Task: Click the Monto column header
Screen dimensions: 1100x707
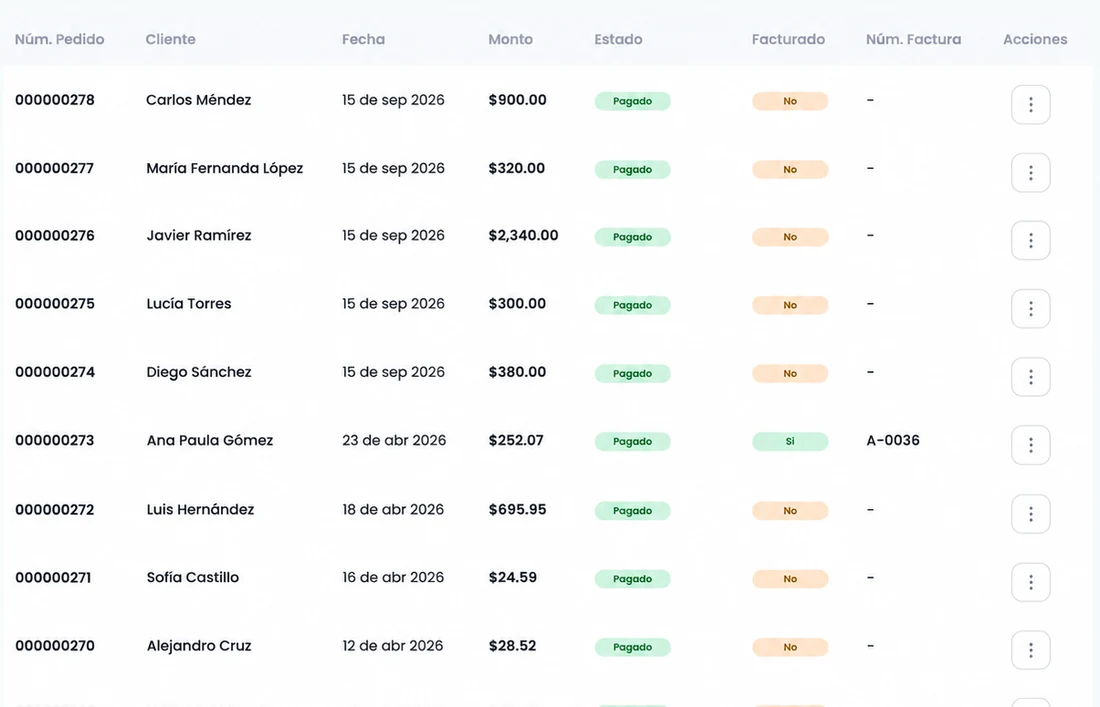Action: (511, 39)
